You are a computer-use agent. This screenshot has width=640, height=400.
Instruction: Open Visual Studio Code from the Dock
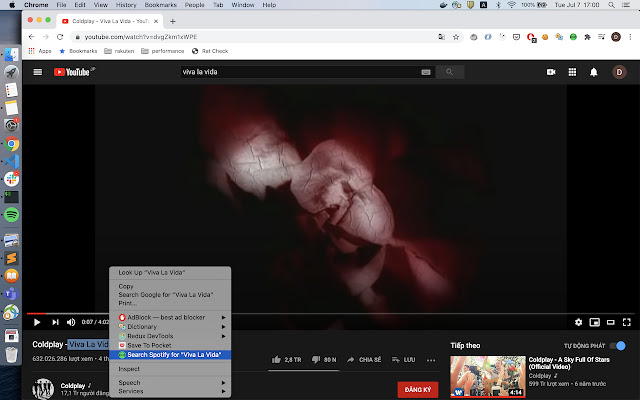[11, 161]
